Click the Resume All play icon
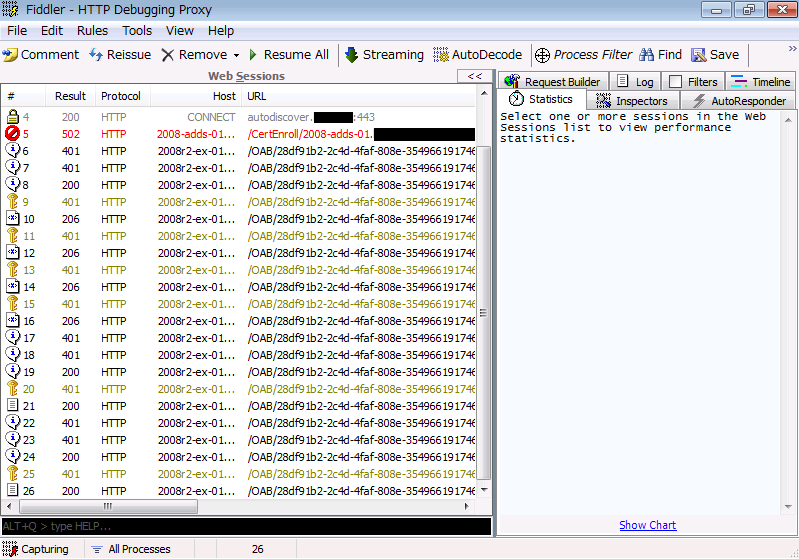This screenshot has width=799, height=559. 253,55
